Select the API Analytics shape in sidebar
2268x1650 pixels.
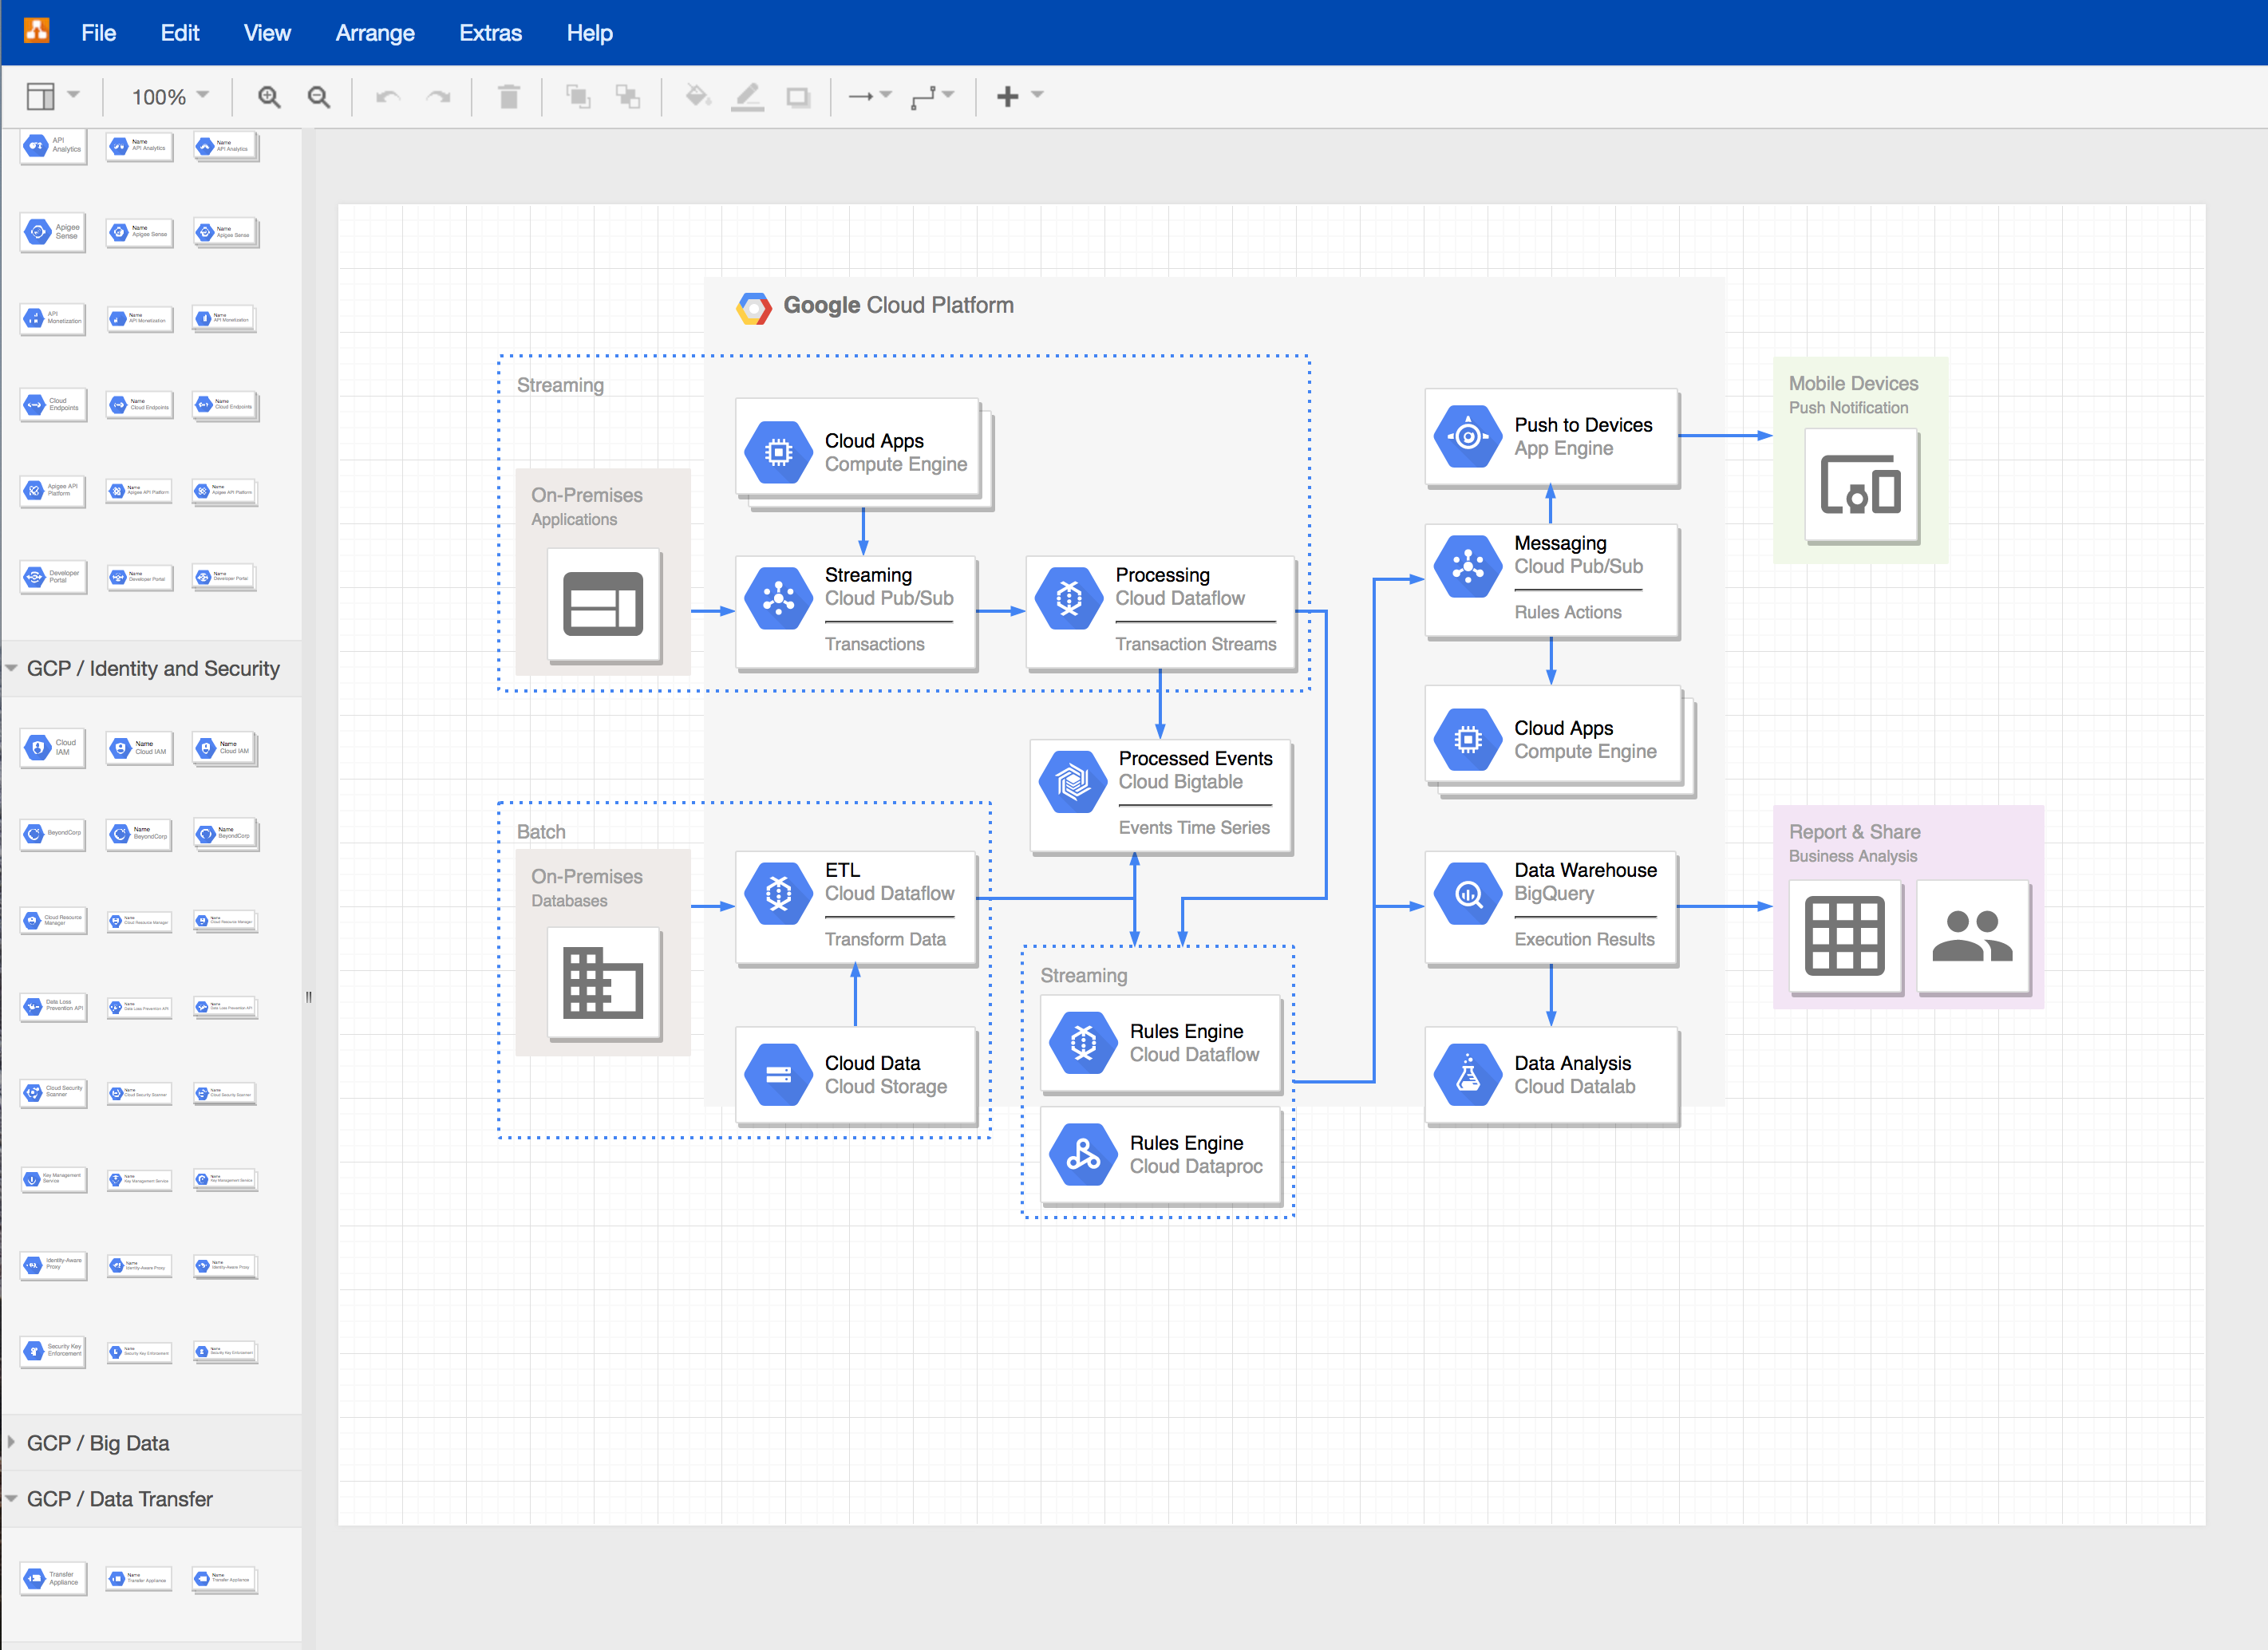coord(53,146)
